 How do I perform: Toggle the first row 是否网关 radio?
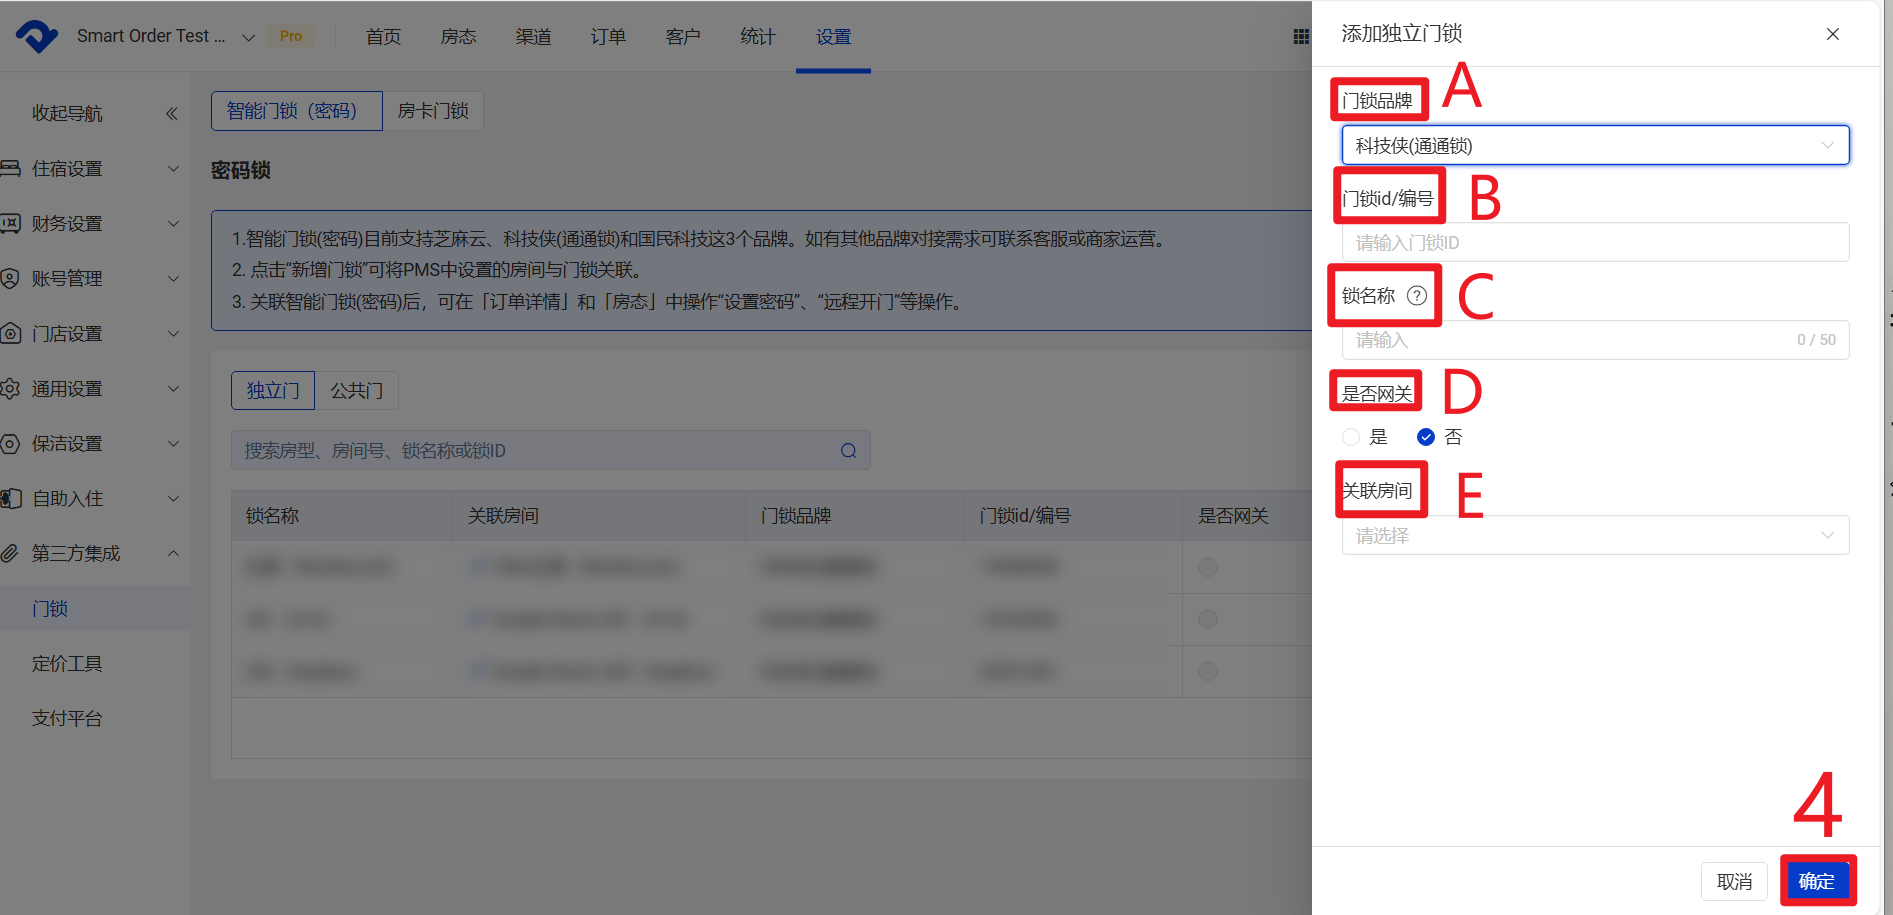pos(1208,567)
